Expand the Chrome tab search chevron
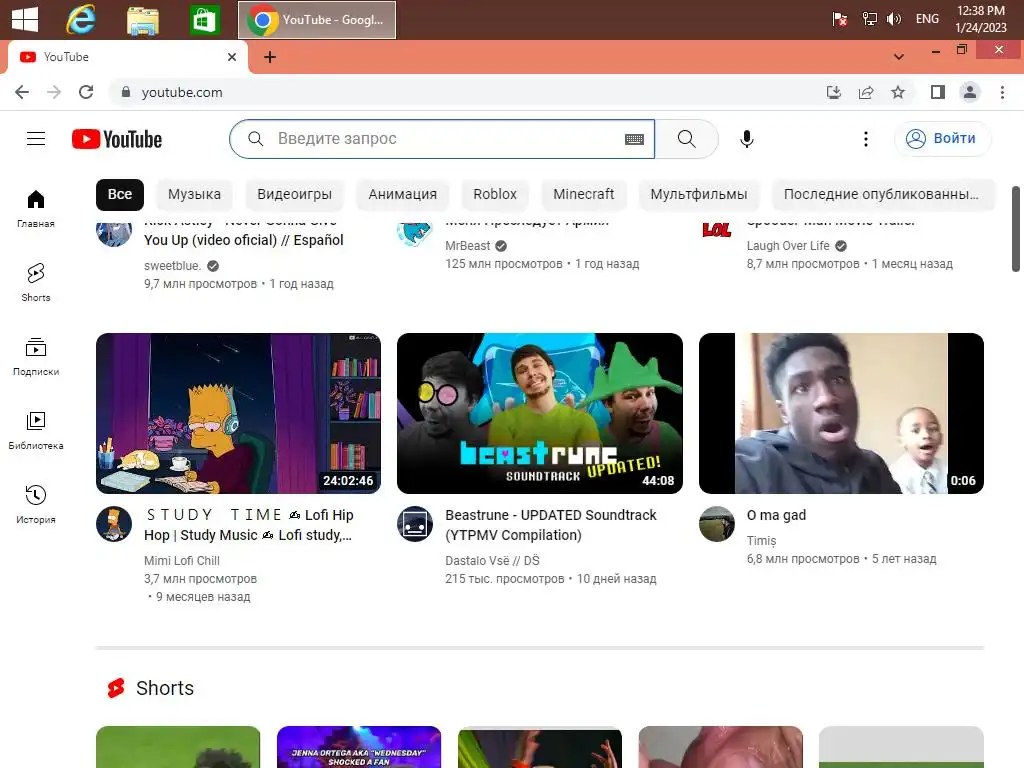Image resolution: width=1024 pixels, height=768 pixels. tap(899, 57)
